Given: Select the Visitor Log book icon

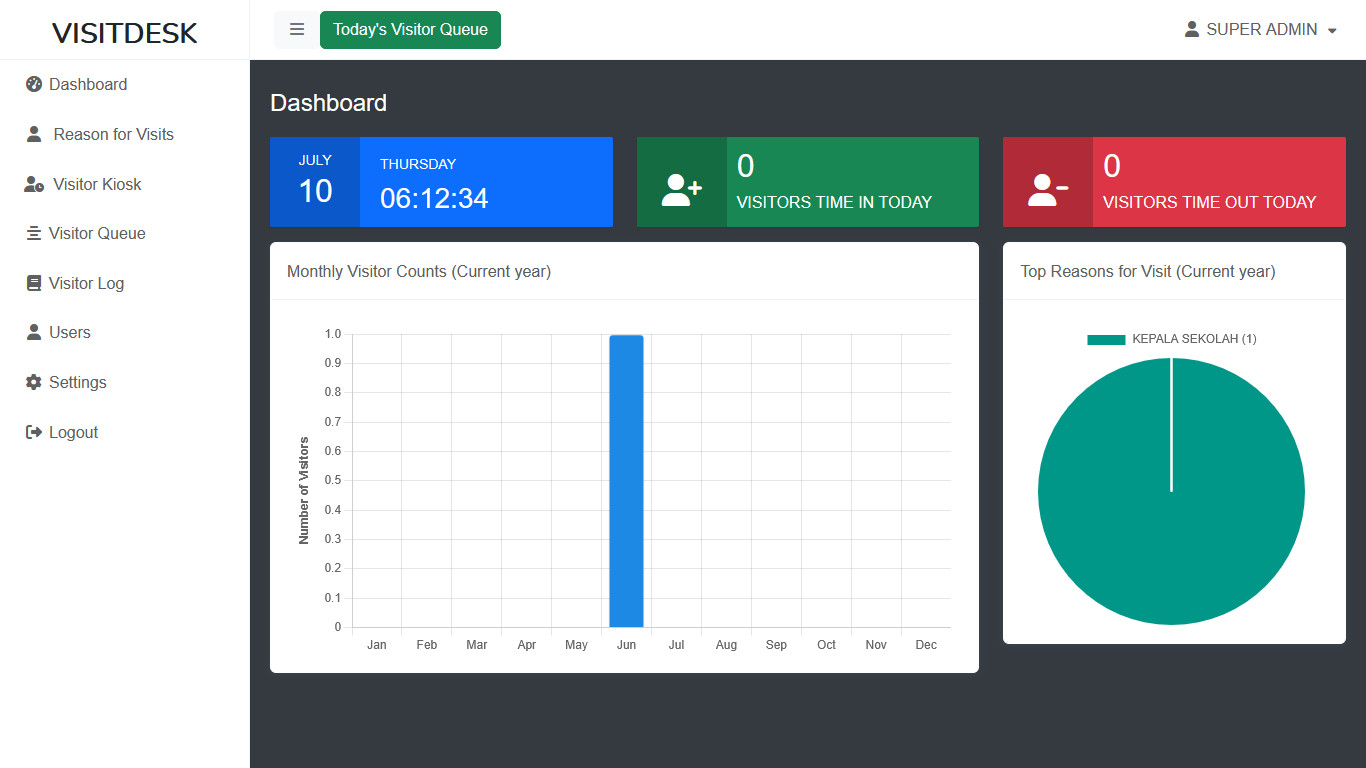Looking at the screenshot, I should [33, 283].
